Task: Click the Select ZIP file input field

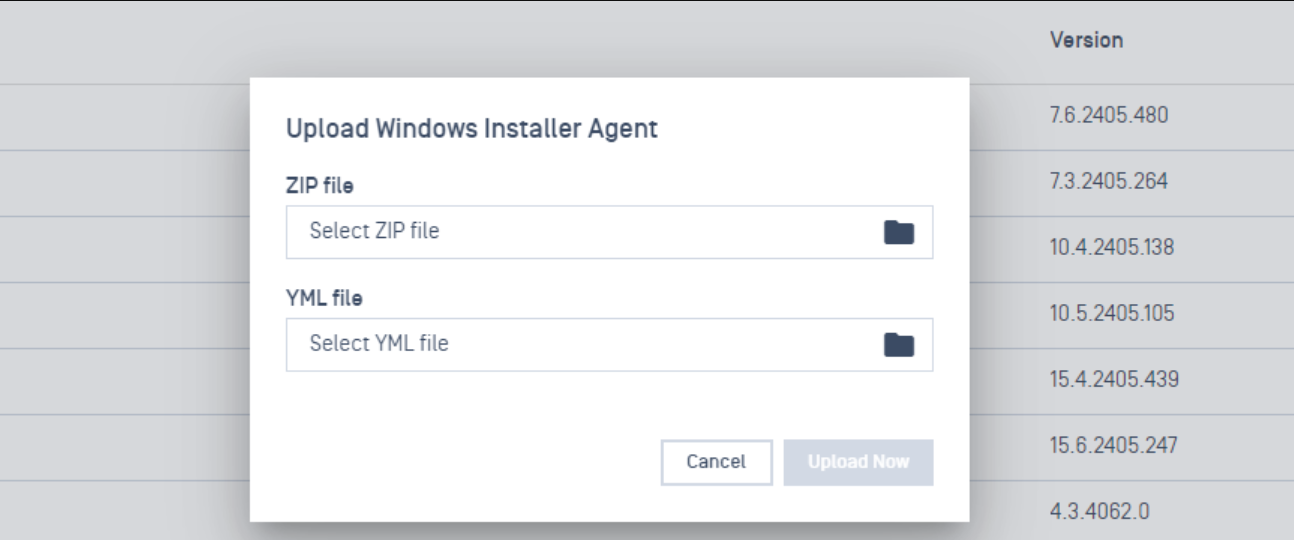Action: [580, 232]
